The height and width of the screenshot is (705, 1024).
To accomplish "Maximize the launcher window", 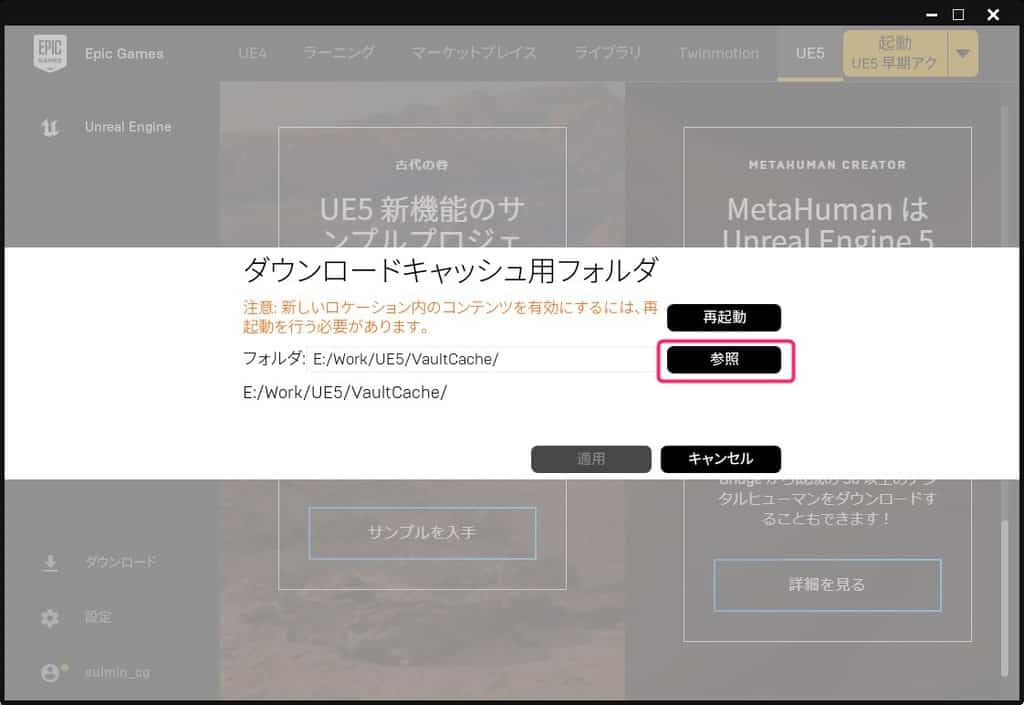I will [x=958, y=14].
